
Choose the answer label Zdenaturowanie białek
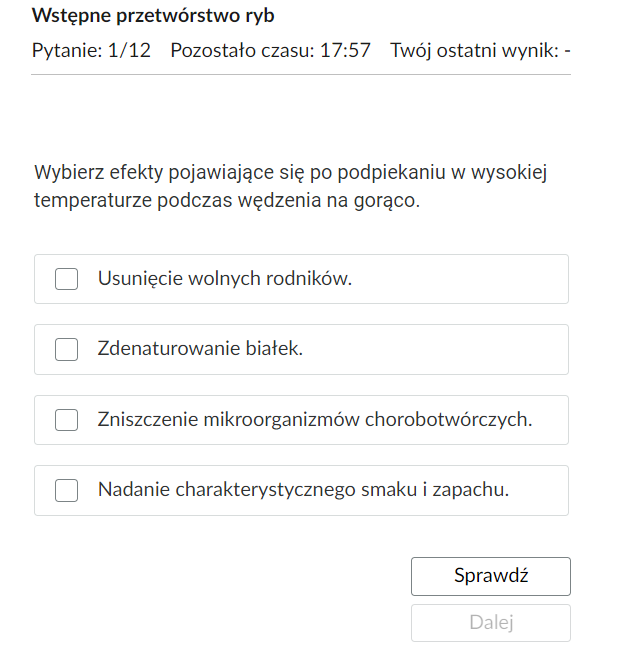tap(200, 348)
